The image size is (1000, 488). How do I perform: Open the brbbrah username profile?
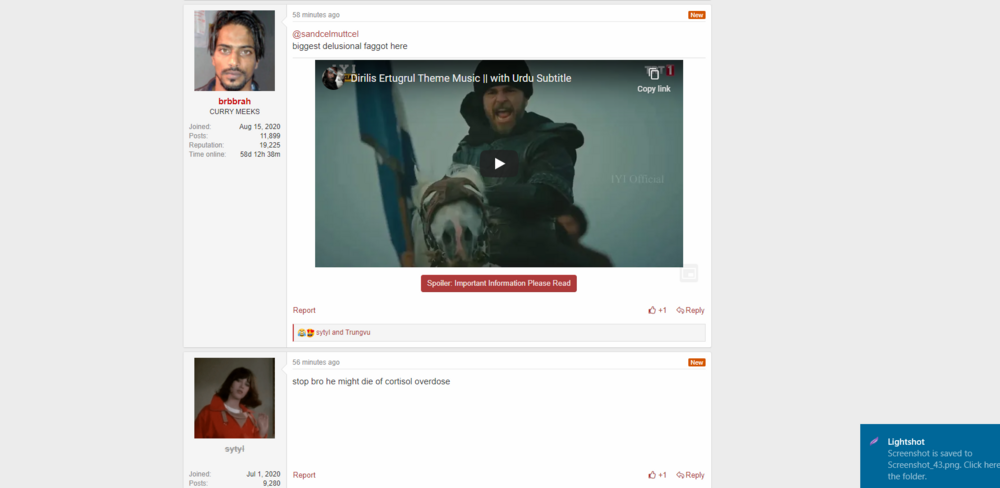point(235,101)
